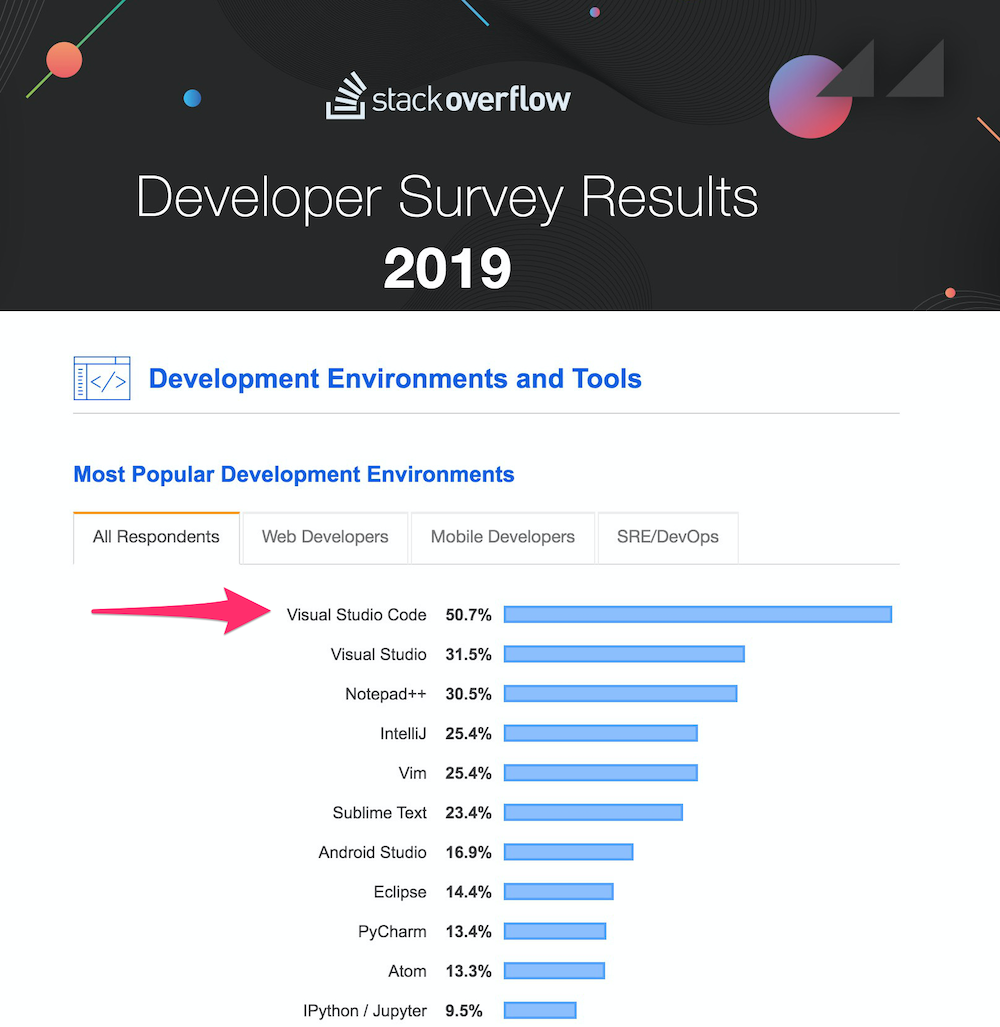Screen dimensions: 1000x1027
Task: Click the Atom bar in the chart
Action: 554,971
